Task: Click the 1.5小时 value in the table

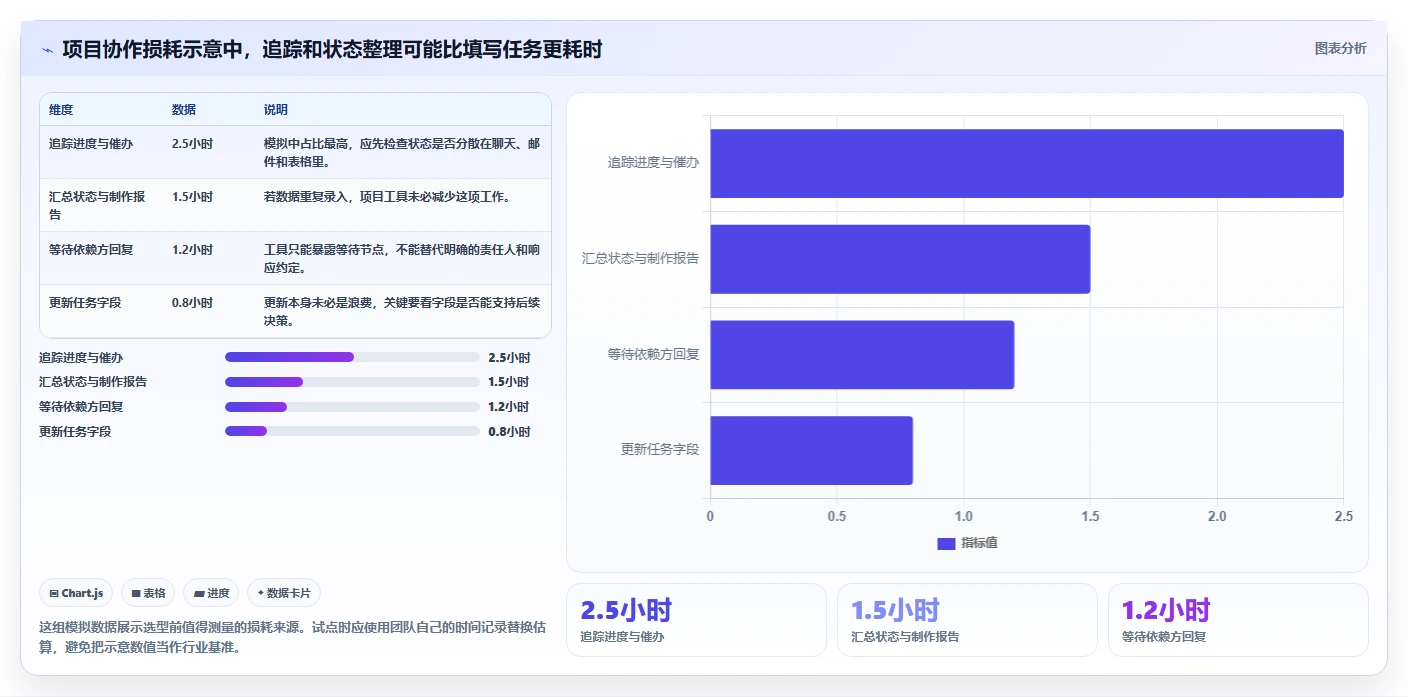Action: pos(192,197)
